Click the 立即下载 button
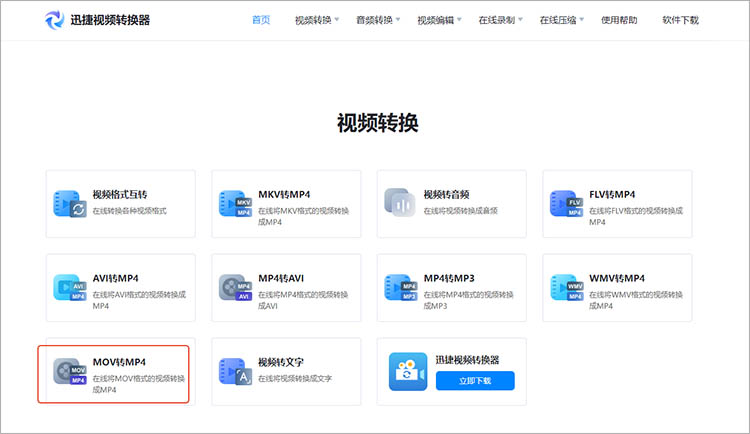 point(475,381)
